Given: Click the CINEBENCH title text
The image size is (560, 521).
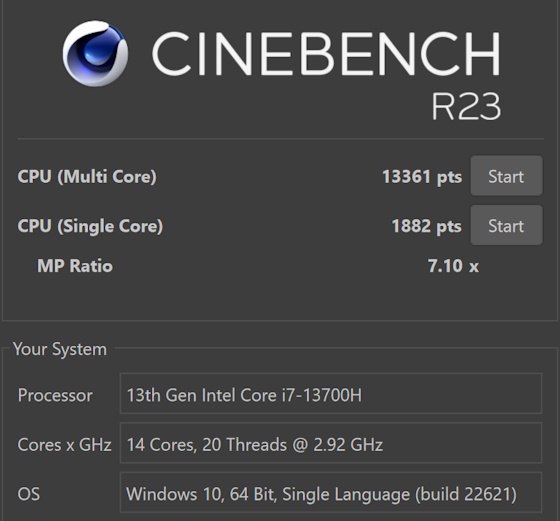Looking at the screenshot, I should pyautogui.click(x=326, y=54).
